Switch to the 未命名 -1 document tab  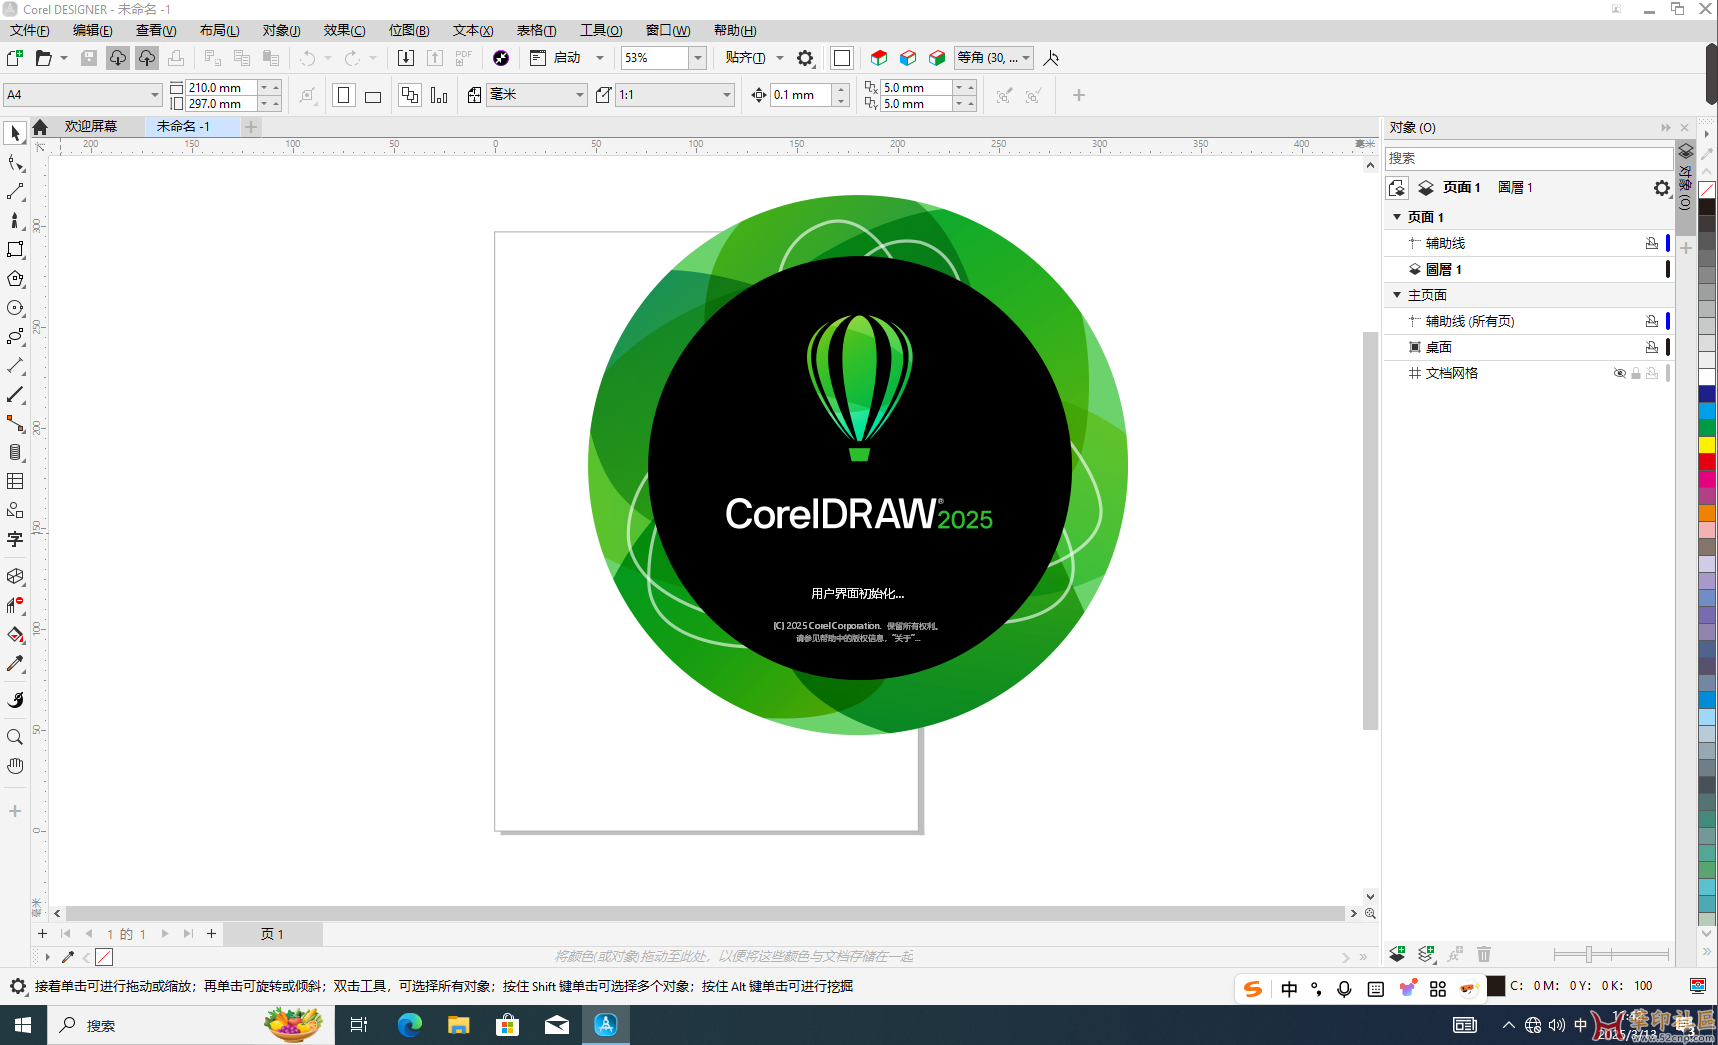pyautogui.click(x=192, y=127)
